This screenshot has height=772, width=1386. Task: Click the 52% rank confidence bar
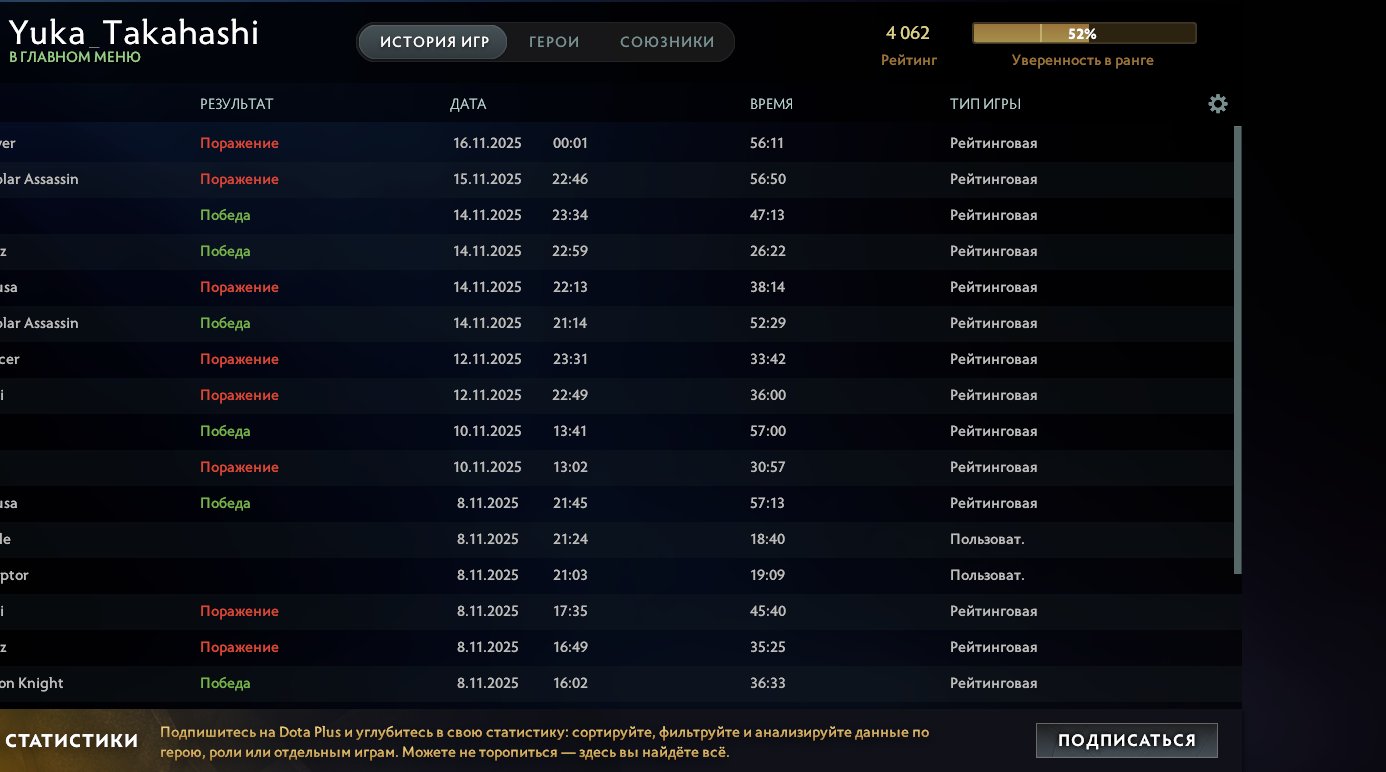click(1083, 32)
